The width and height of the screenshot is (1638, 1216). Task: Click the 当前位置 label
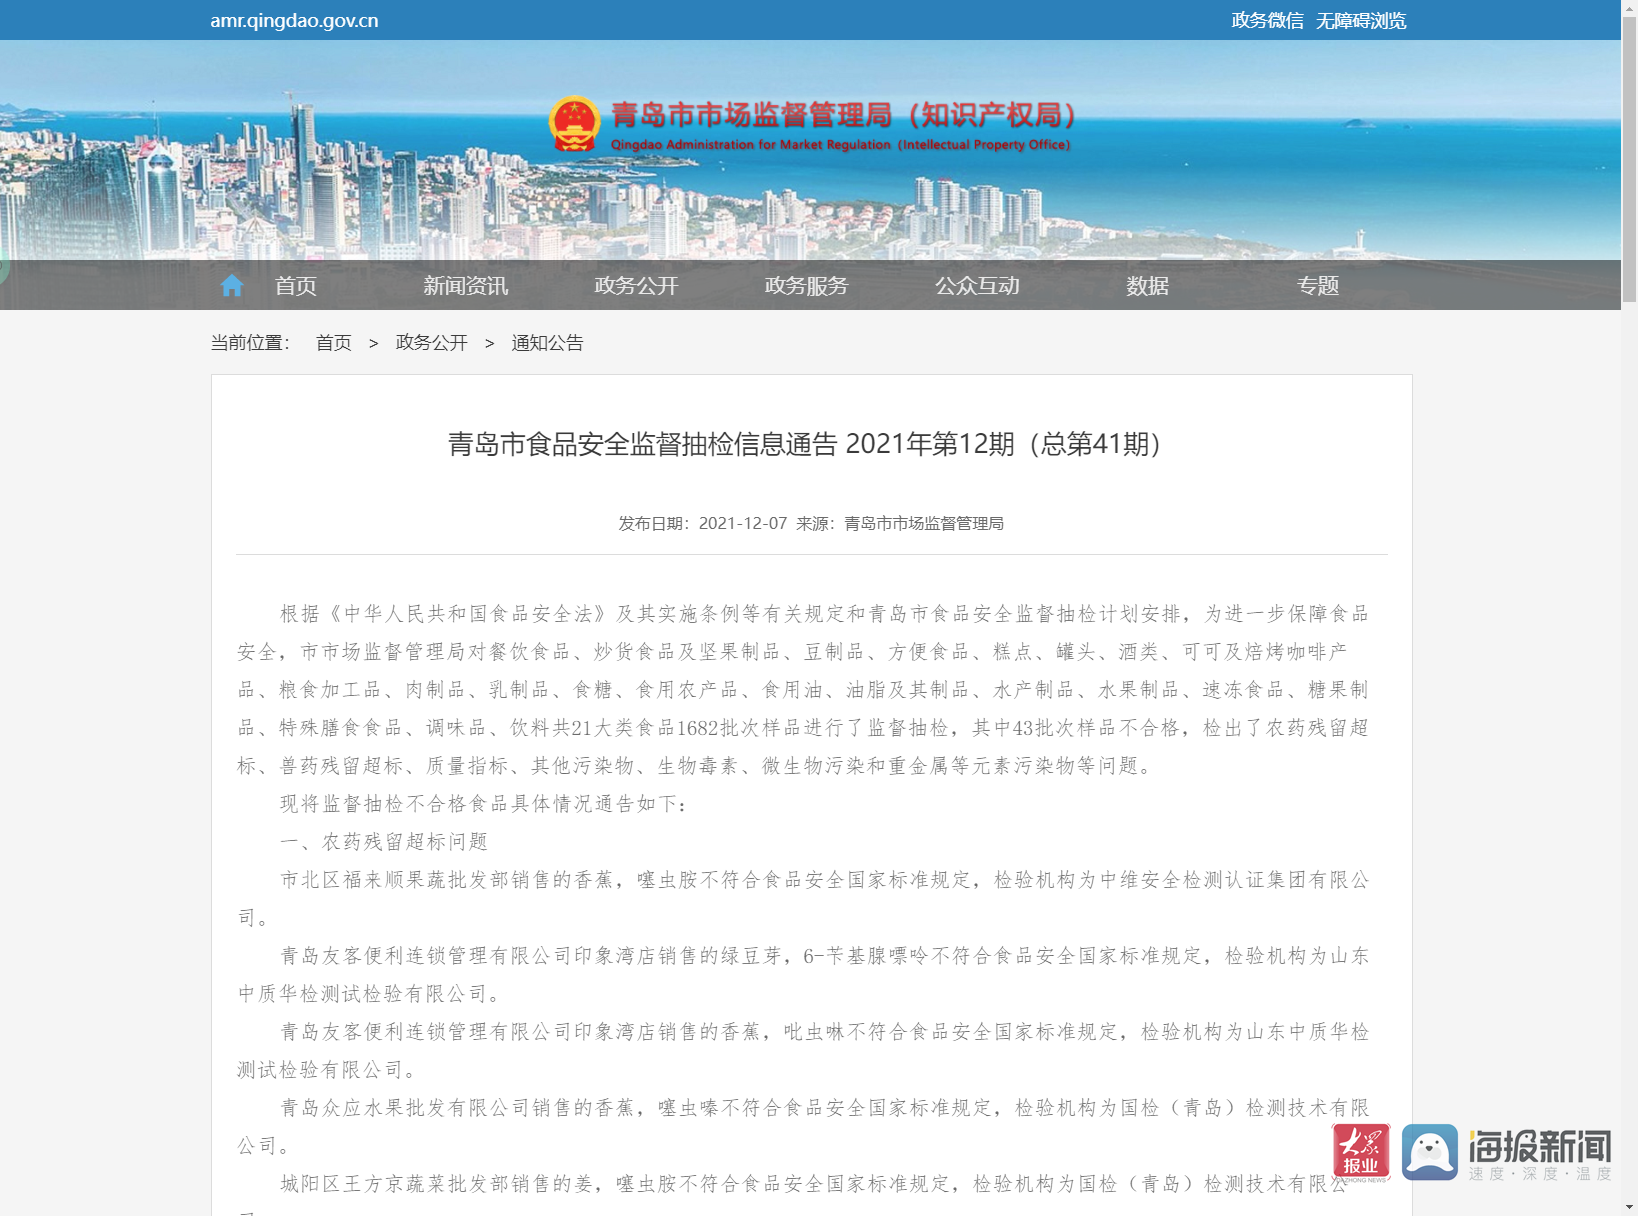[x=250, y=343]
